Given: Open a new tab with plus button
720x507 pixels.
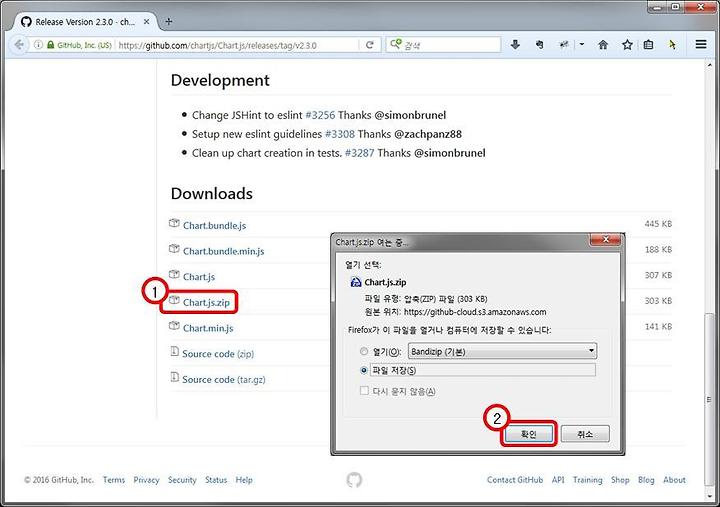Looking at the screenshot, I should (169, 22).
